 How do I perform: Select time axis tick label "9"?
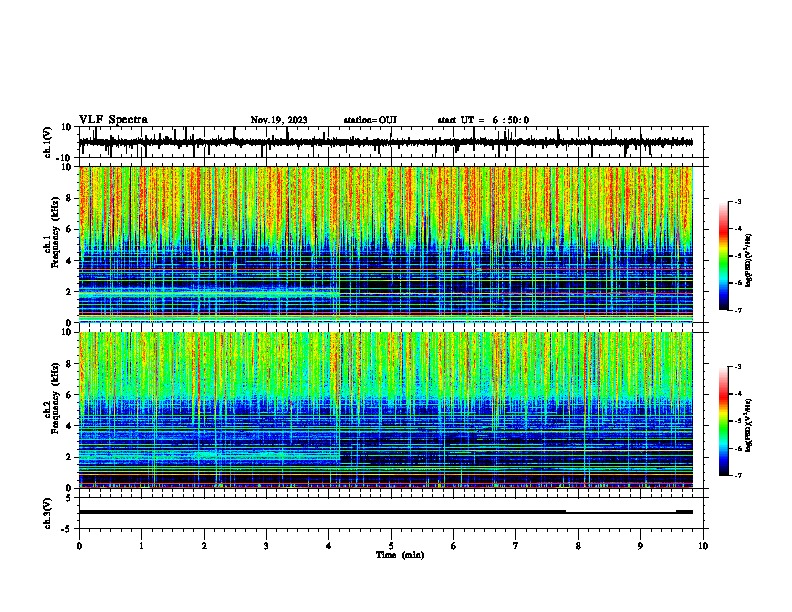[640, 546]
